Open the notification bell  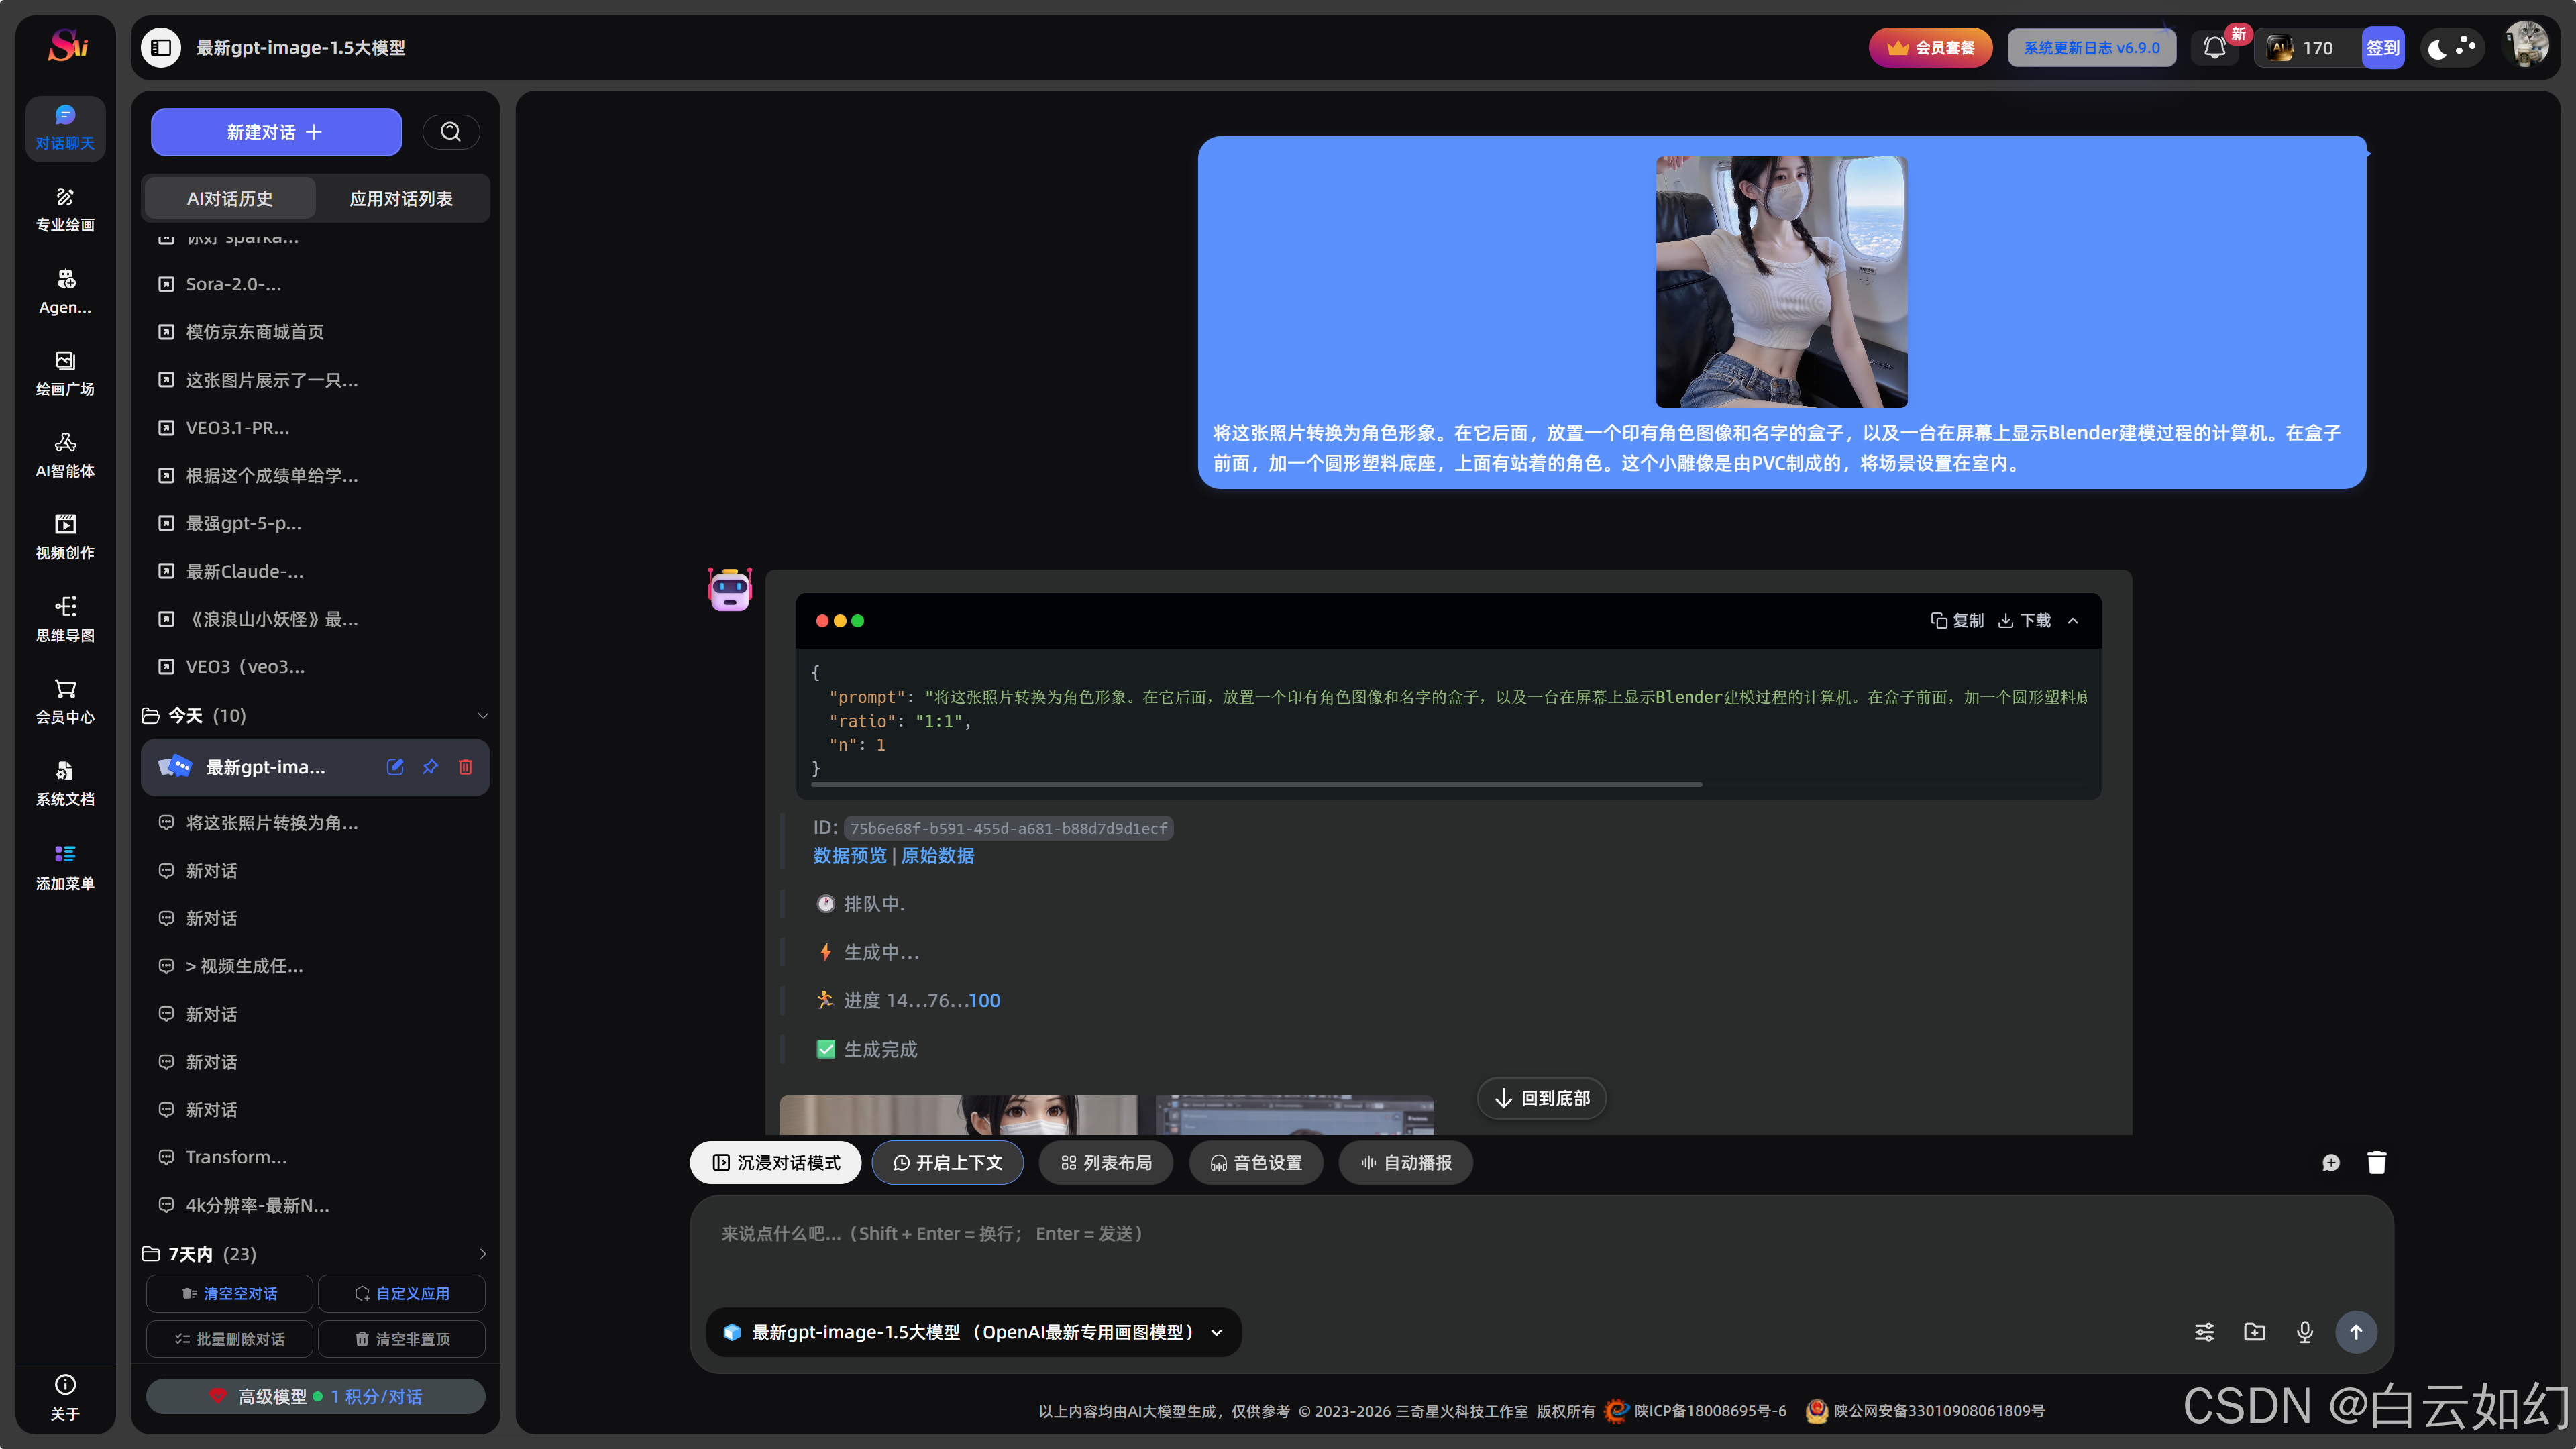click(x=2214, y=47)
